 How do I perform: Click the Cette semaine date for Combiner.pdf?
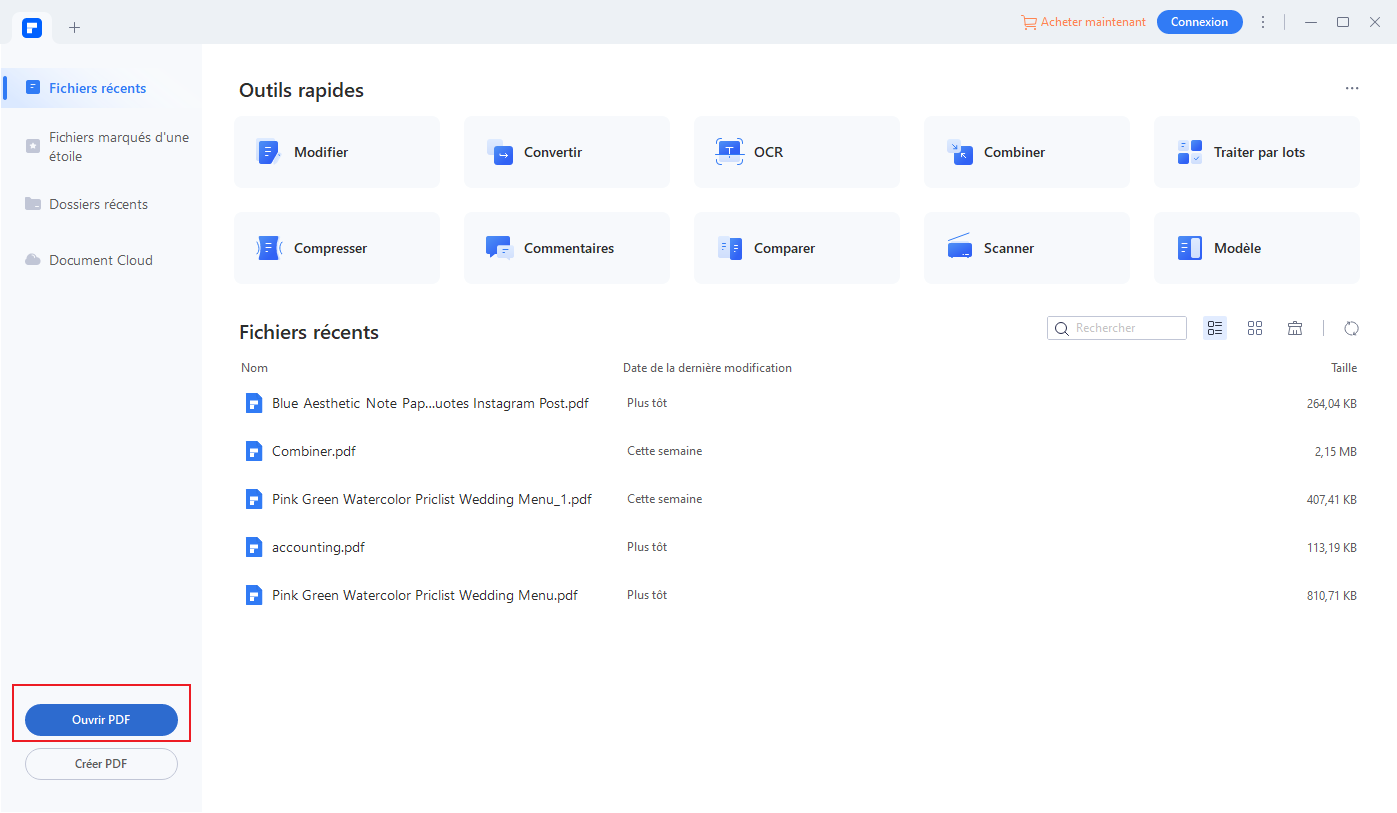click(x=664, y=451)
